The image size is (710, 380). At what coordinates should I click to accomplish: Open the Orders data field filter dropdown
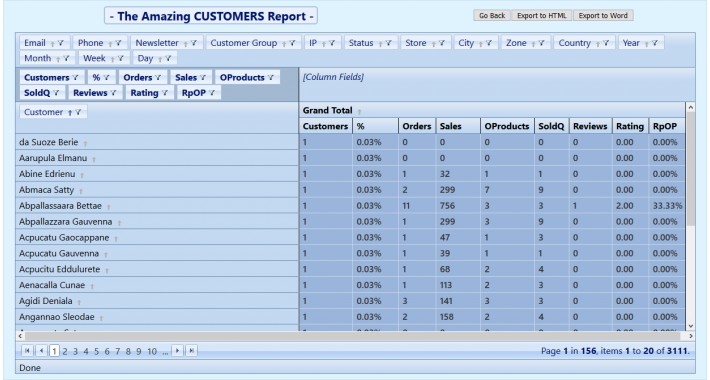[x=158, y=78]
